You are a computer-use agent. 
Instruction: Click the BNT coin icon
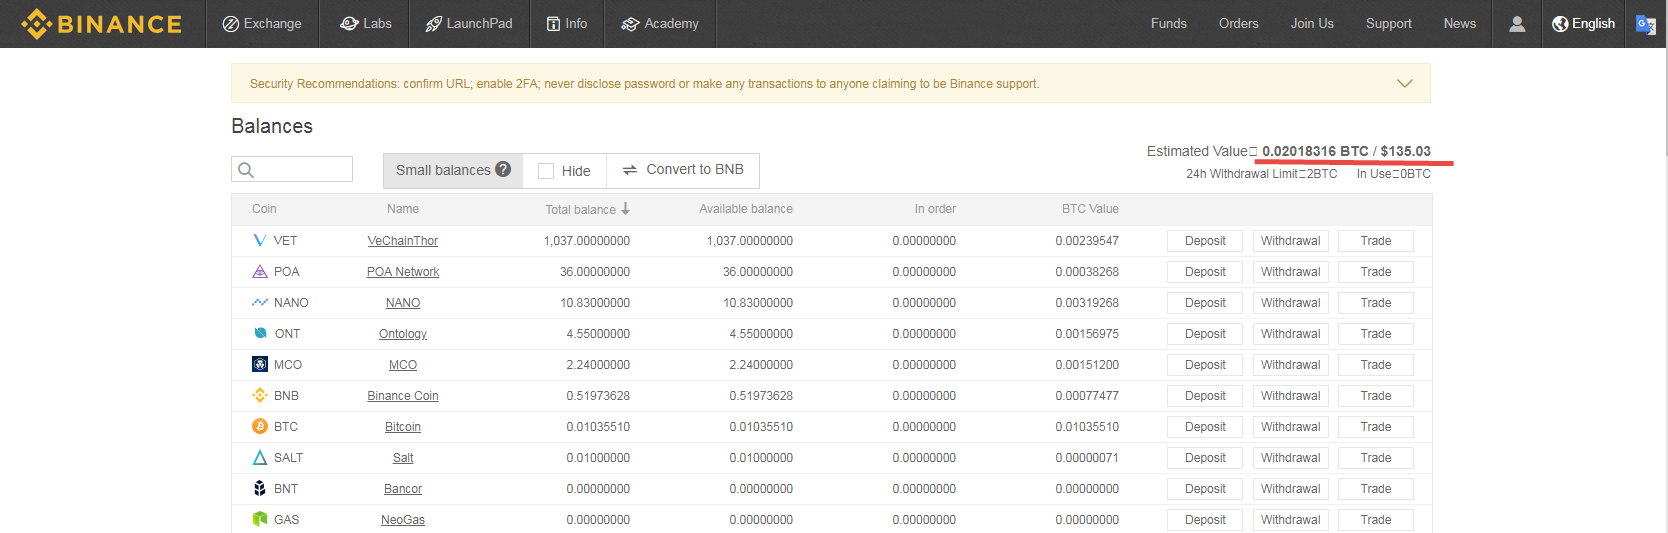click(260, 489)
